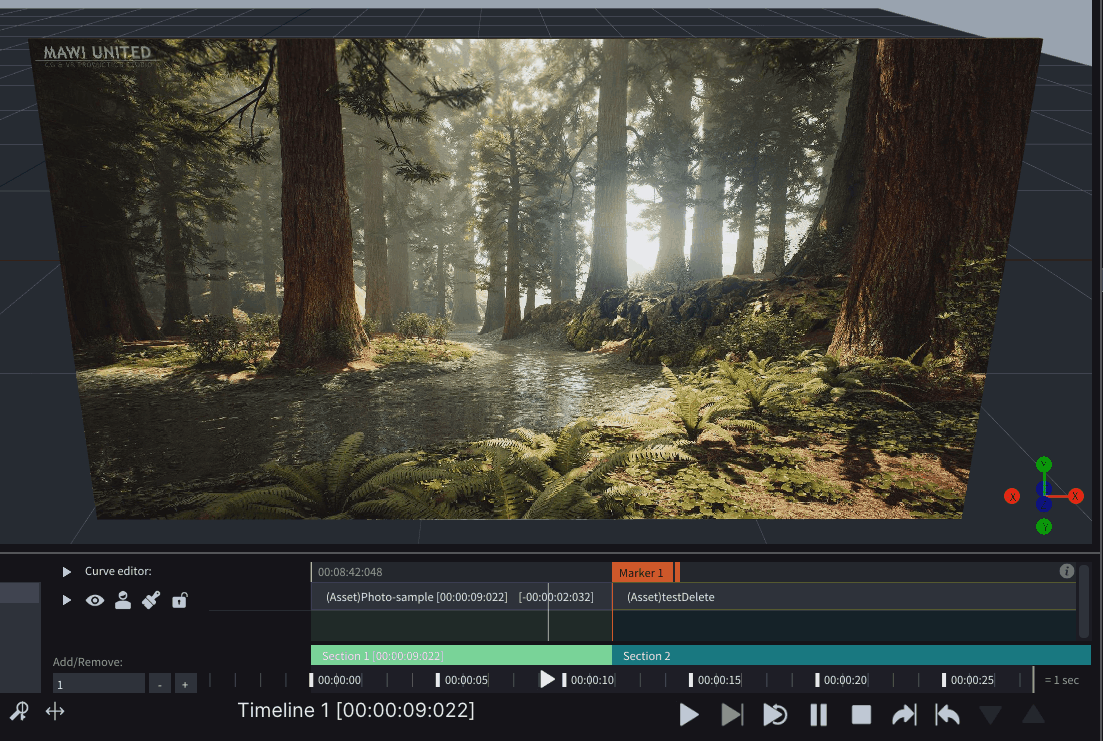1103x741 pixels.
Task: Click the jump back arrow icon
Action: pos(948,715)
